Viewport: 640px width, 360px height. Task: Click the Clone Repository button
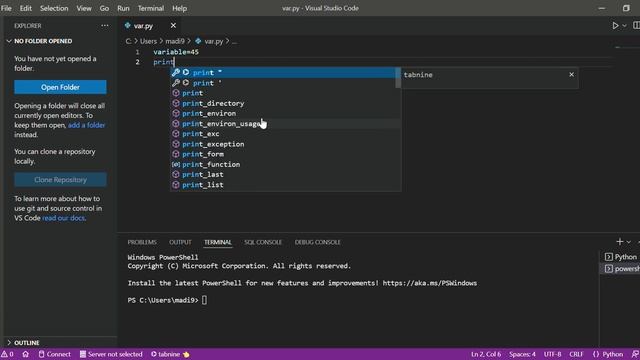60,180
